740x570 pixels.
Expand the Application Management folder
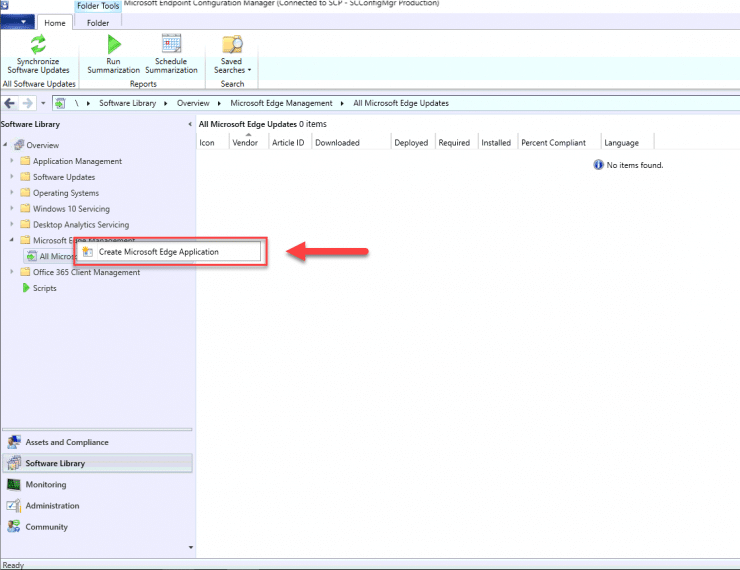[12, 161]
